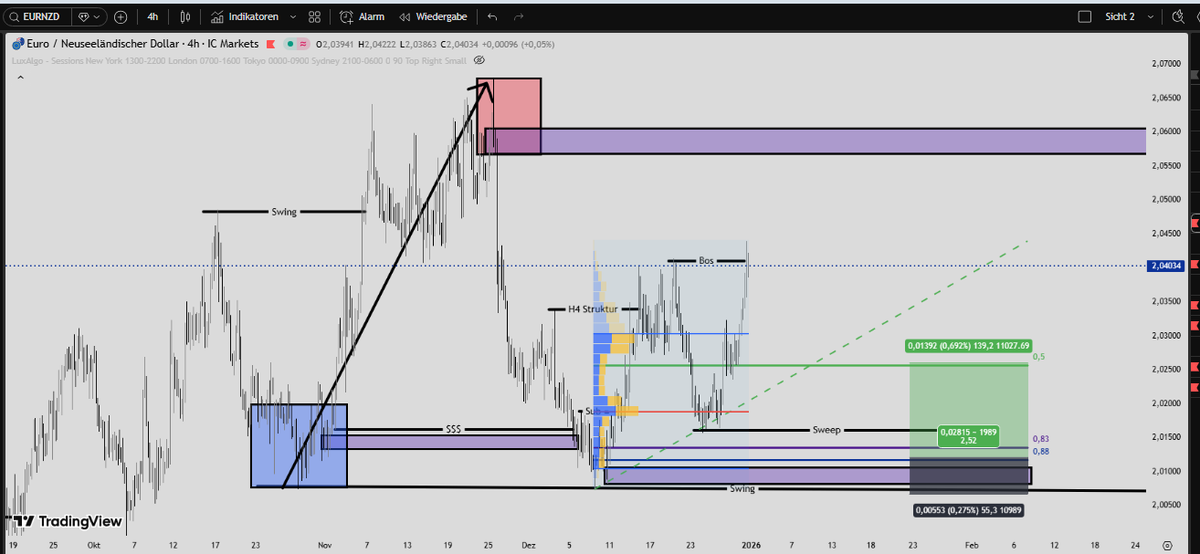
Task: Click the Dez label on the time axis
Action: (x=529, y=545)
